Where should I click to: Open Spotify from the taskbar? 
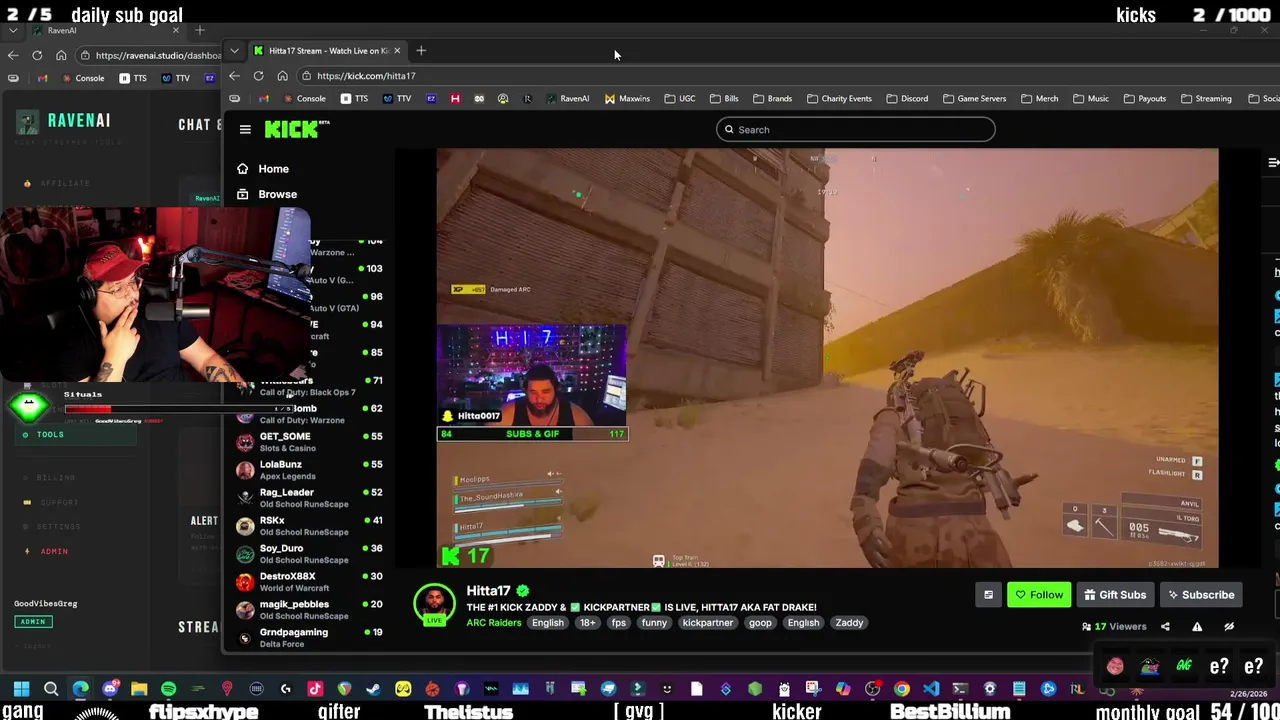168,688
